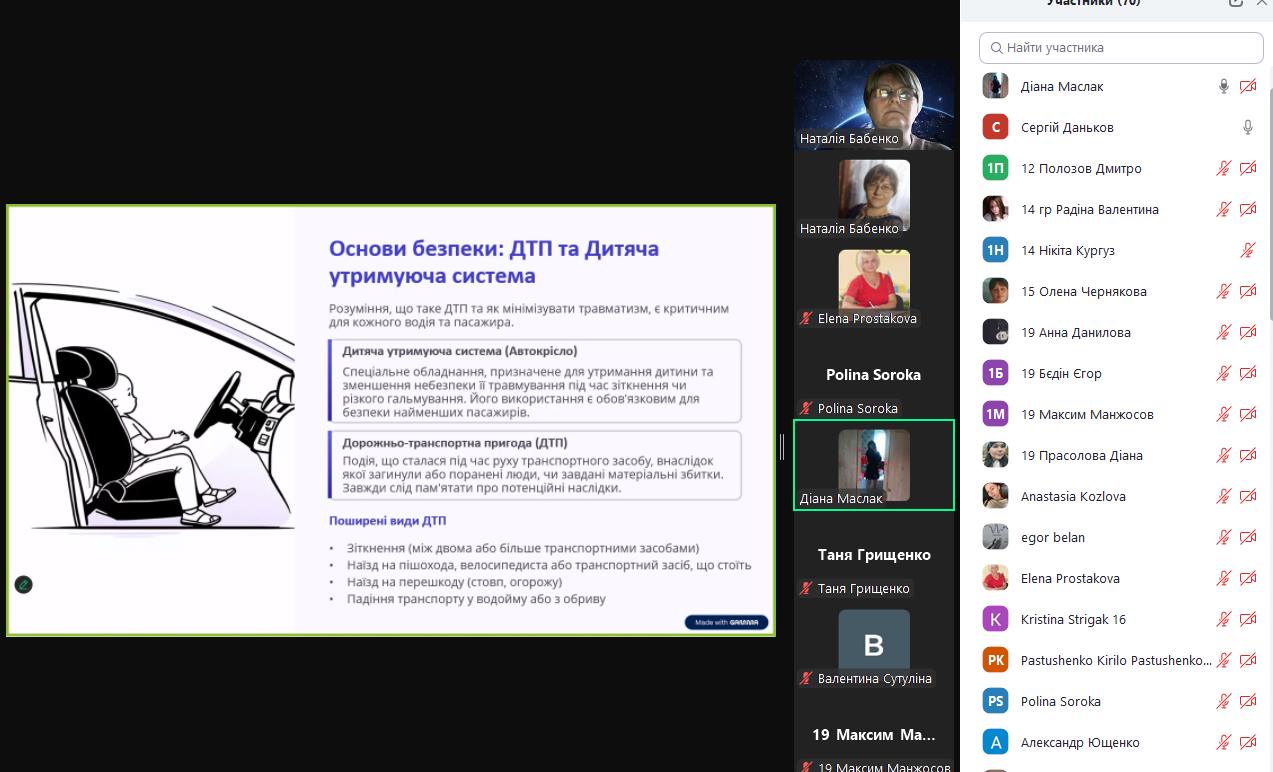Click Діана Маслак's microphone icon in participants list
The width and height of the screenshot is (1273, 772).
click(x=1223, y=87)
